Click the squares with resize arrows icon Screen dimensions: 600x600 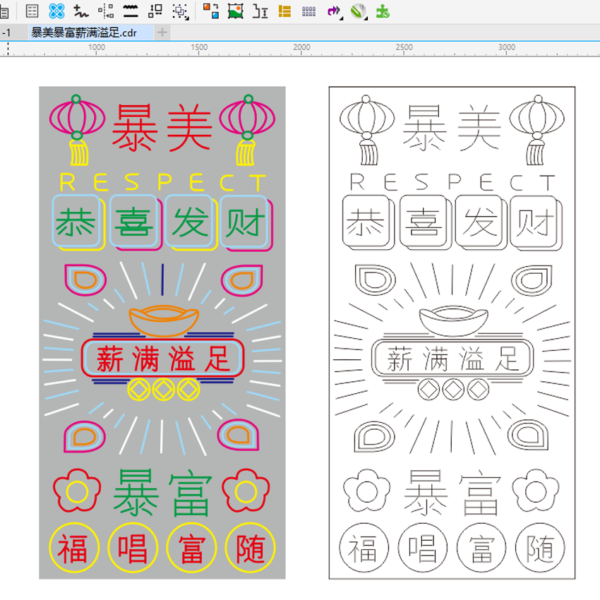[155, 11]
